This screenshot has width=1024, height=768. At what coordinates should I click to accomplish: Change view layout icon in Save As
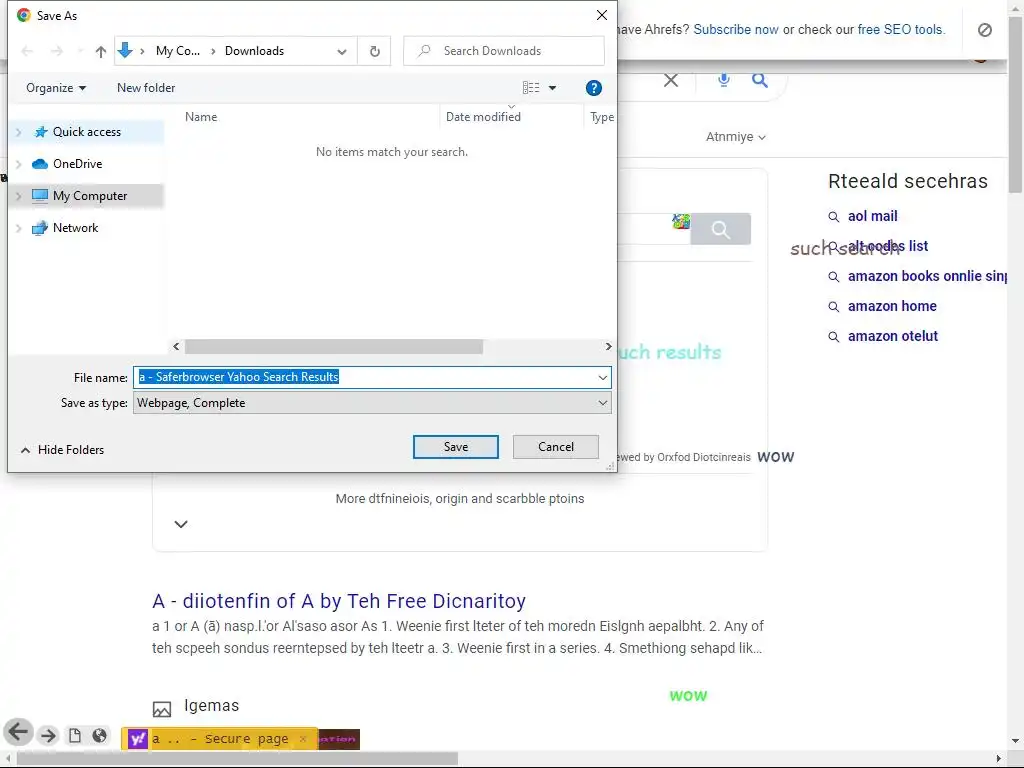(x=531, y=88)
